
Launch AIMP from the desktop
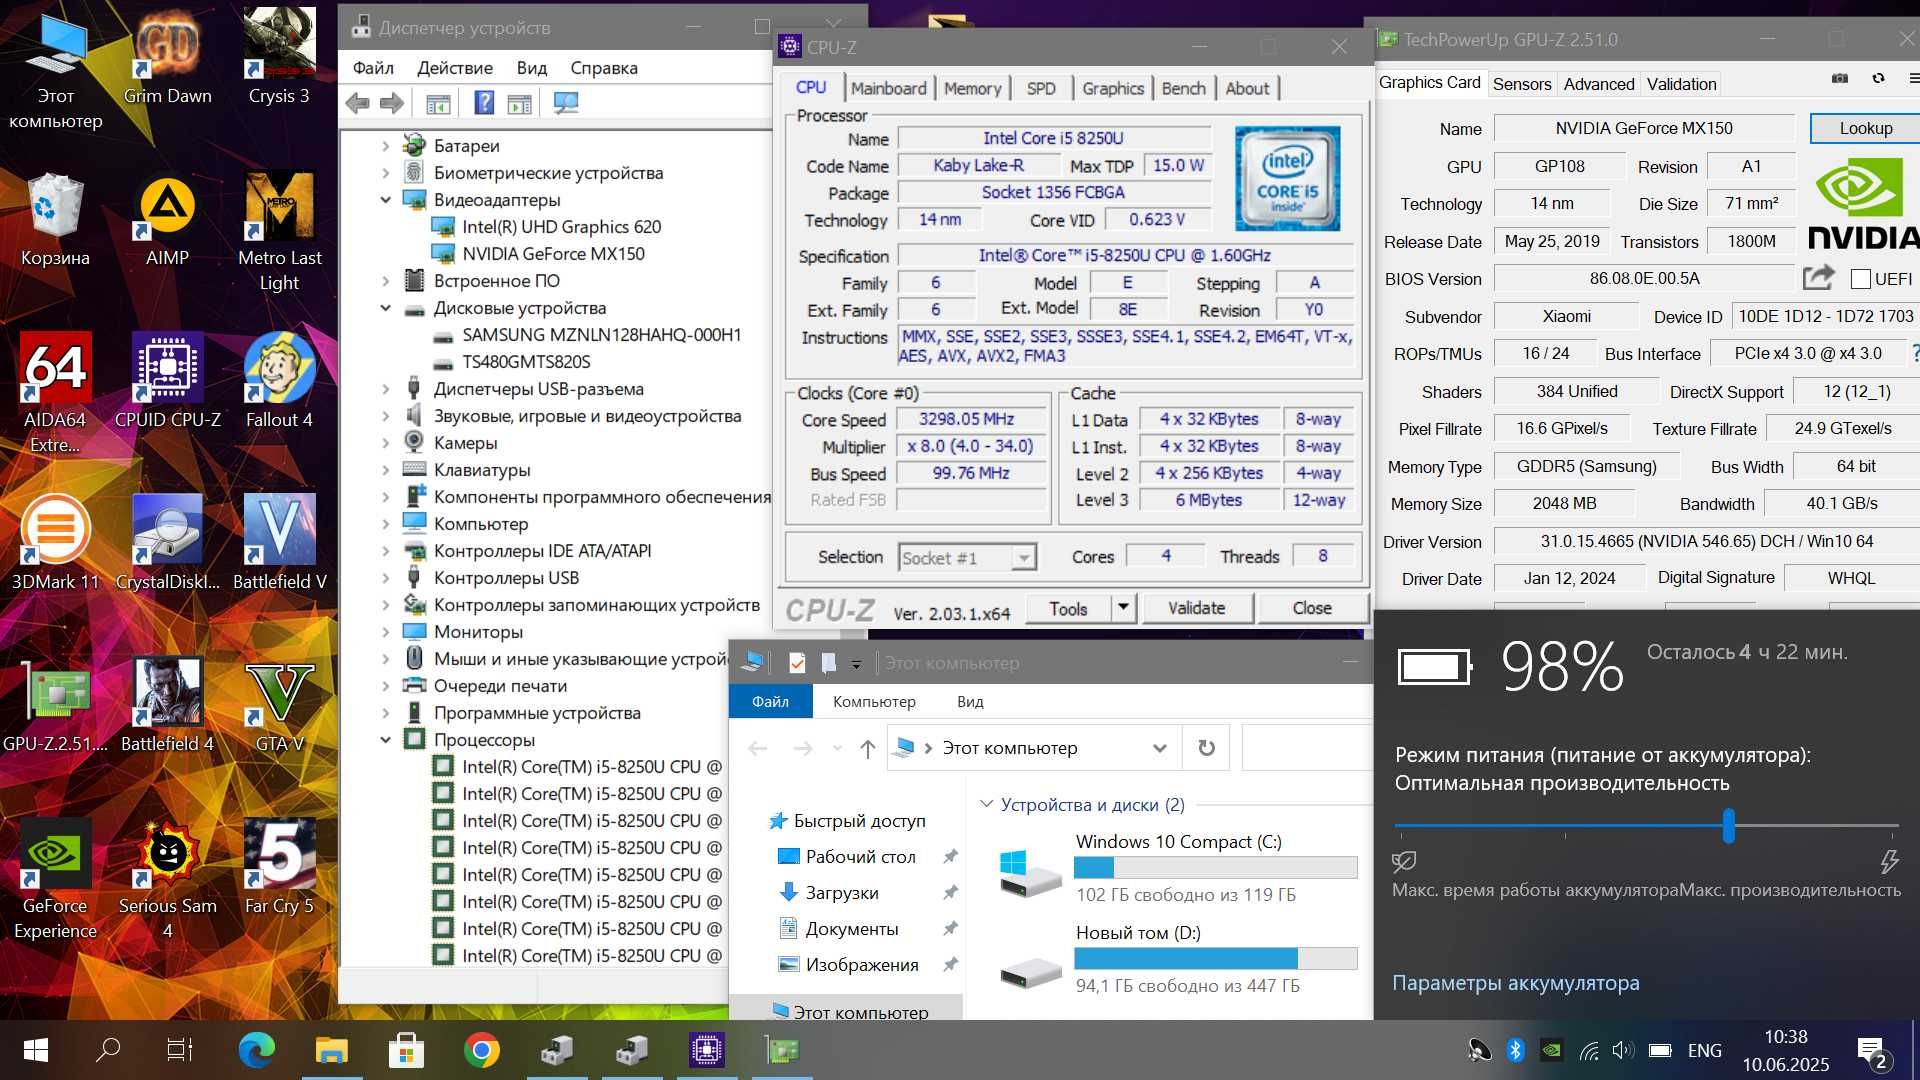[x=167, y=220]
